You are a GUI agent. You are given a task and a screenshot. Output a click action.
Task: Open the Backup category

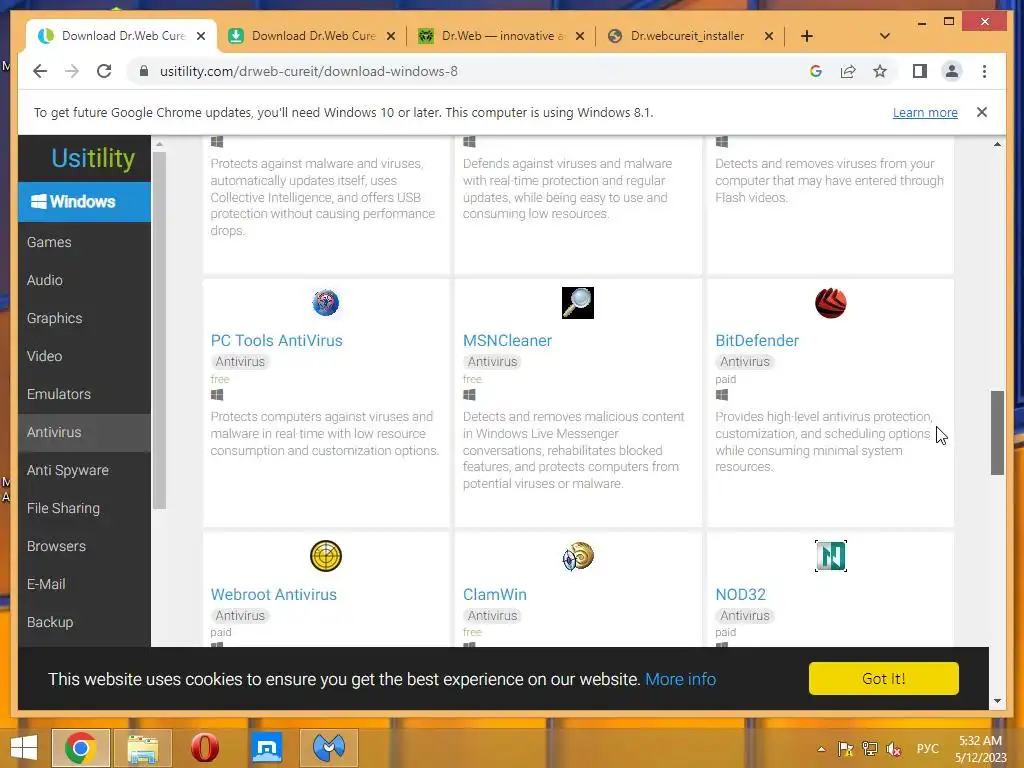click(x=84, y=622)
